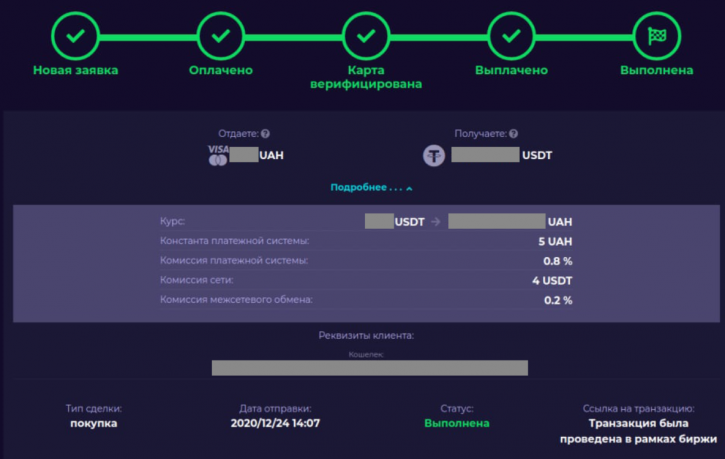Click the transaction link text about биржи

(638, 431)
